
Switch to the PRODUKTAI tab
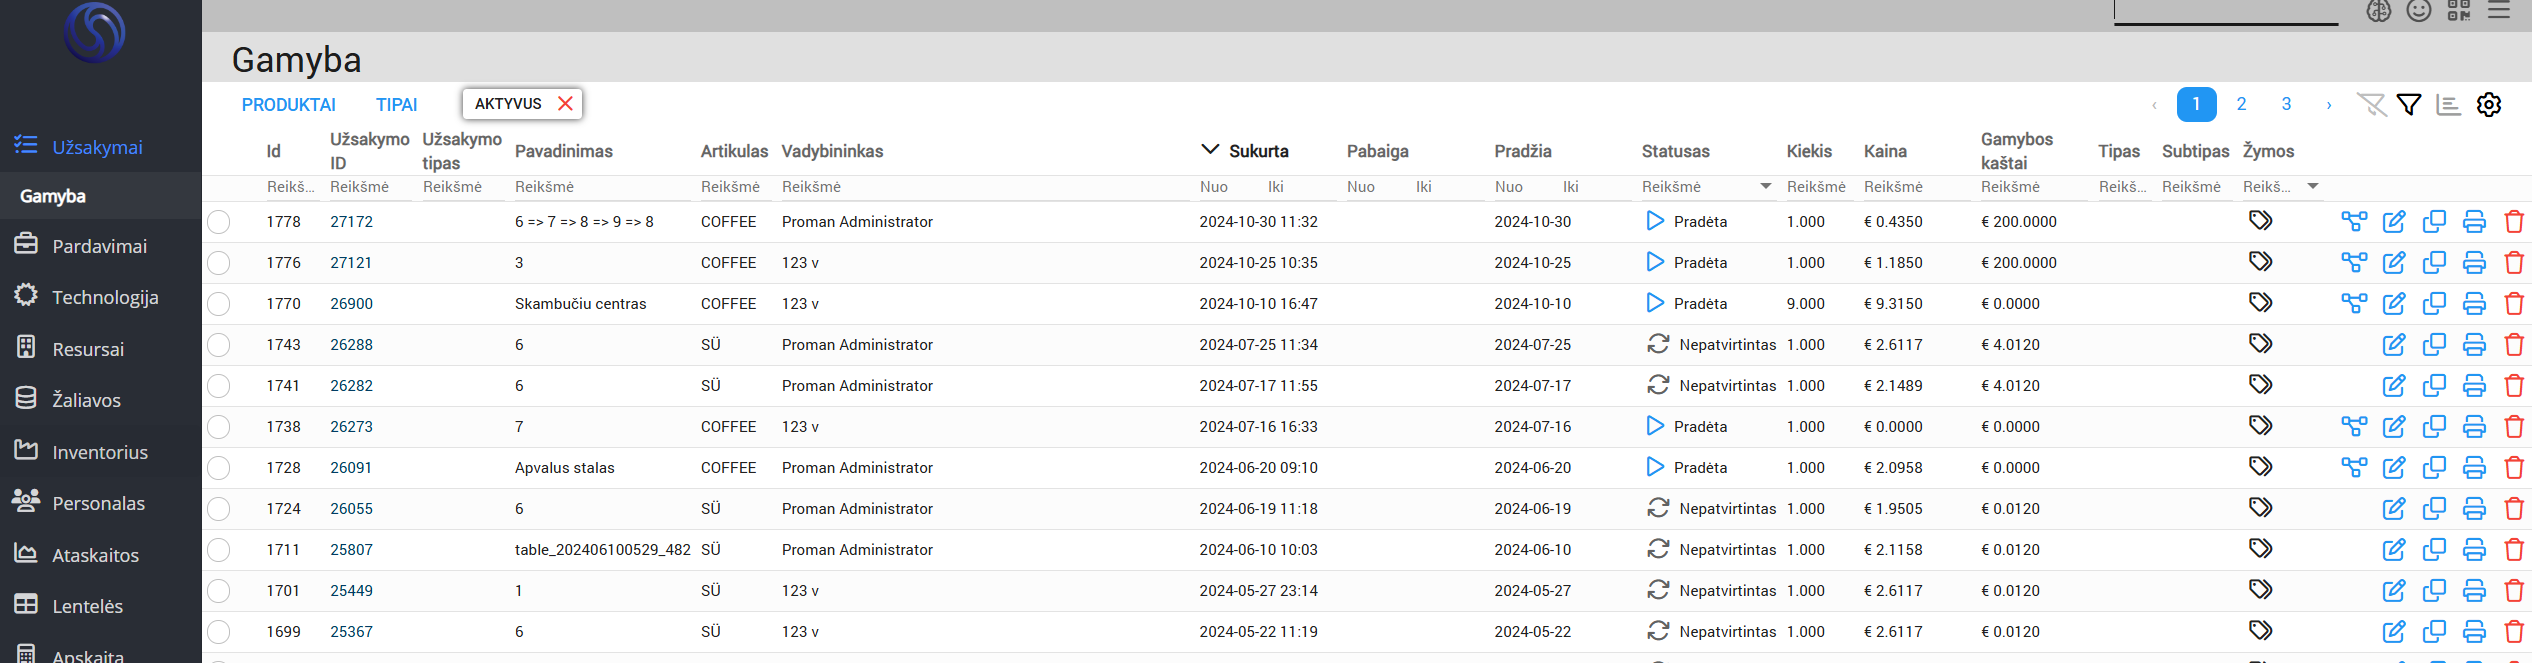tap(288, 105)
